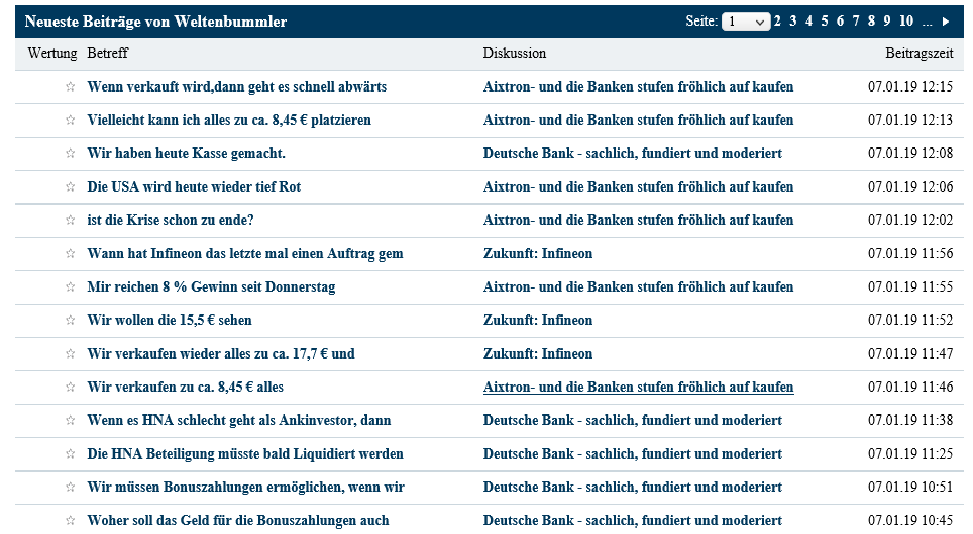This screenshot has width=973, height=534.
Task: Click the Betreff column header
Action: [107, 53]
